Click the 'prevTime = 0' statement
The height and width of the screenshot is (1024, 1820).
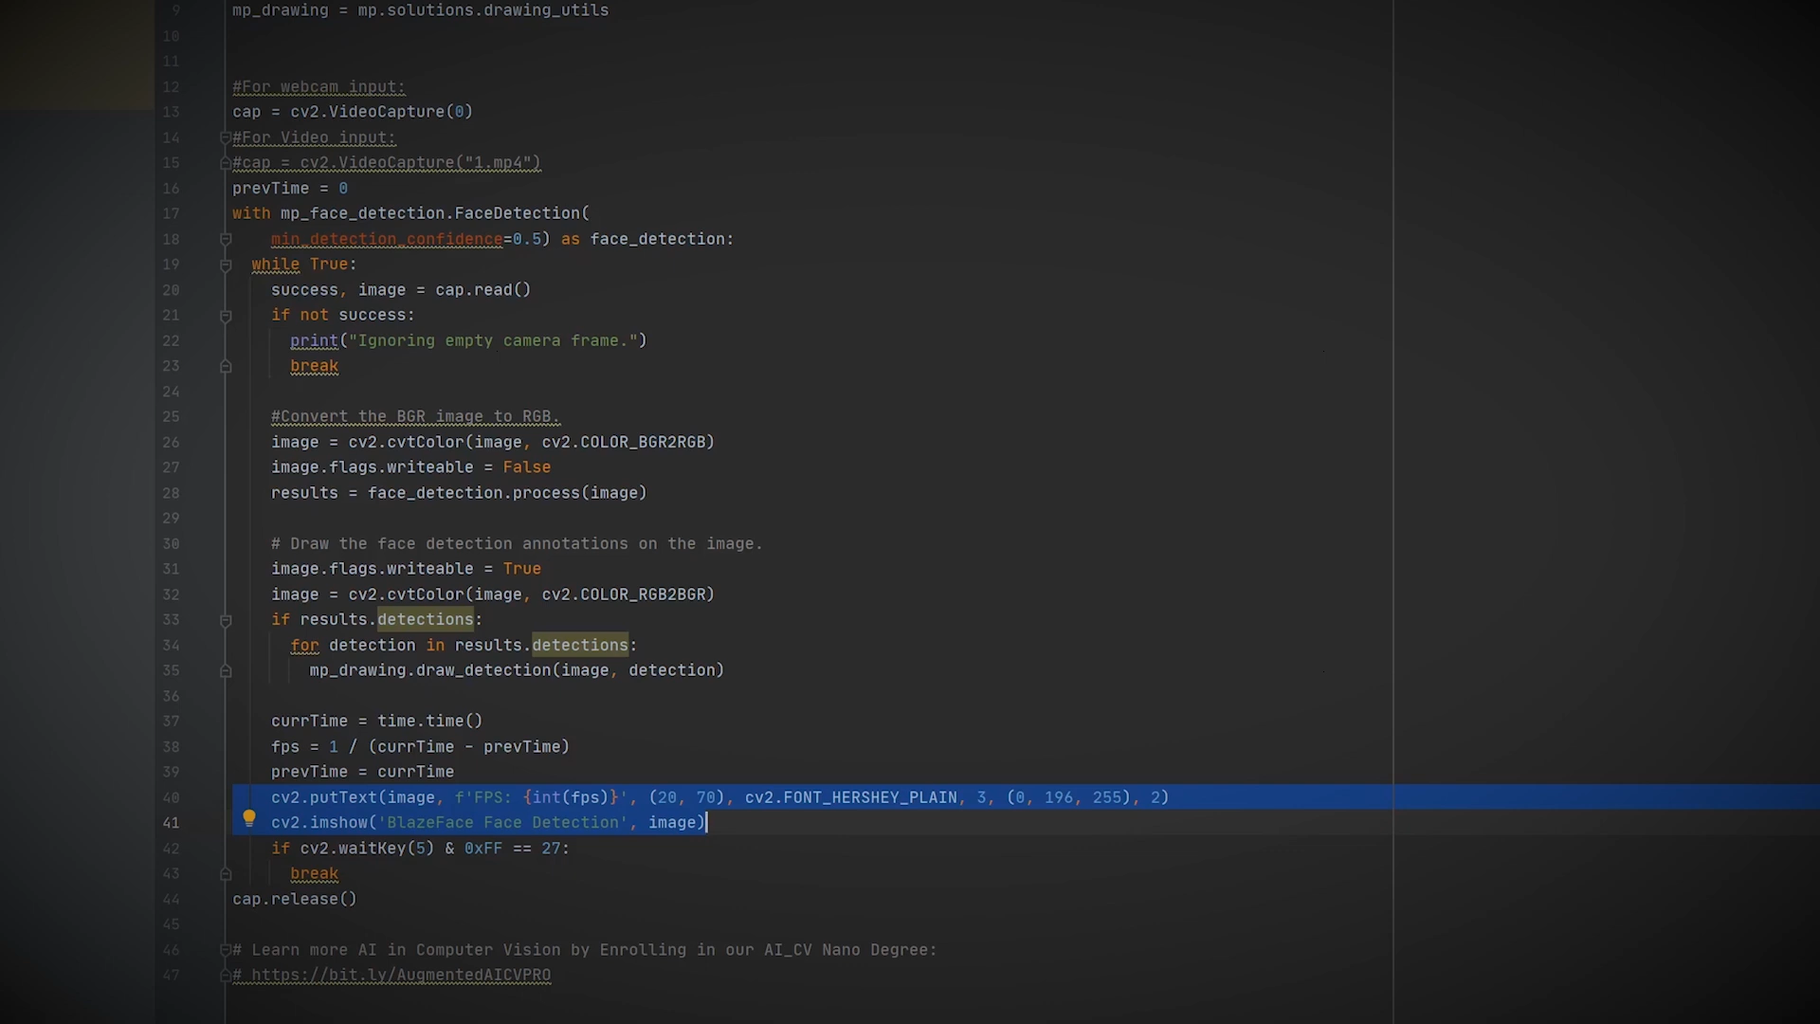click(290, 188)
